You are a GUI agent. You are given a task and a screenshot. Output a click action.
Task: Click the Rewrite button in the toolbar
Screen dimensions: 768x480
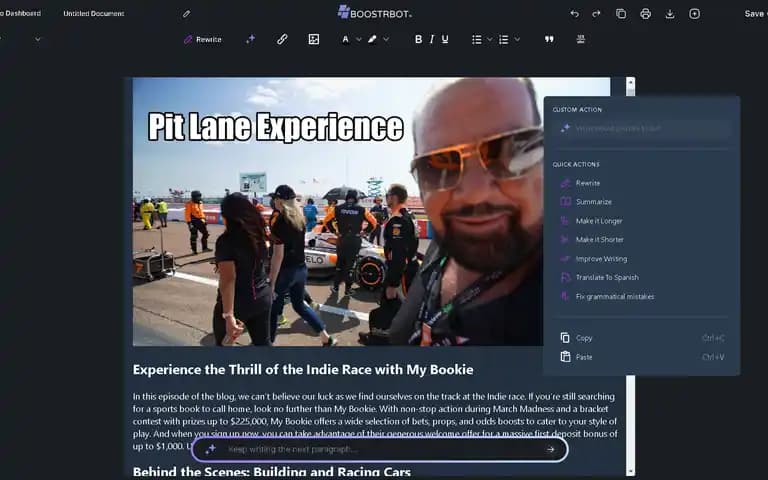click(203, 39)
